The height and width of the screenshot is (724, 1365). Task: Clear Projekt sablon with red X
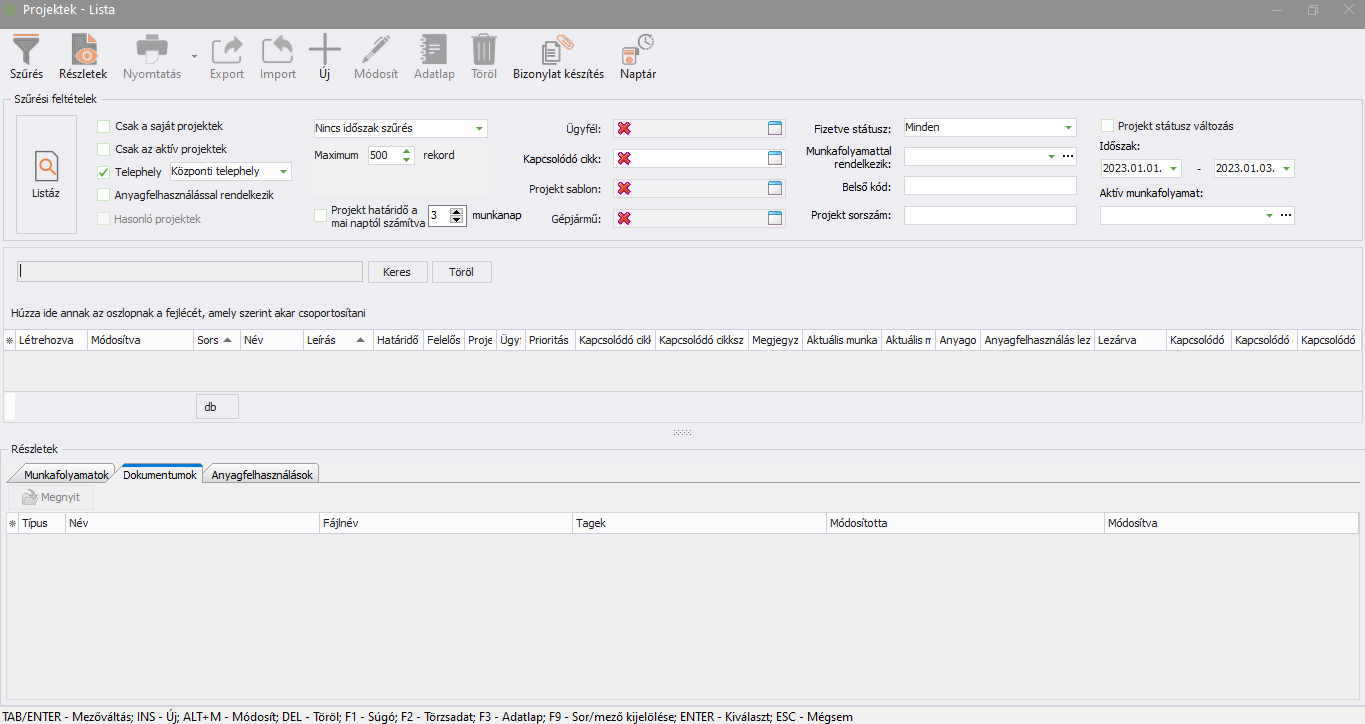pos(624,188)
